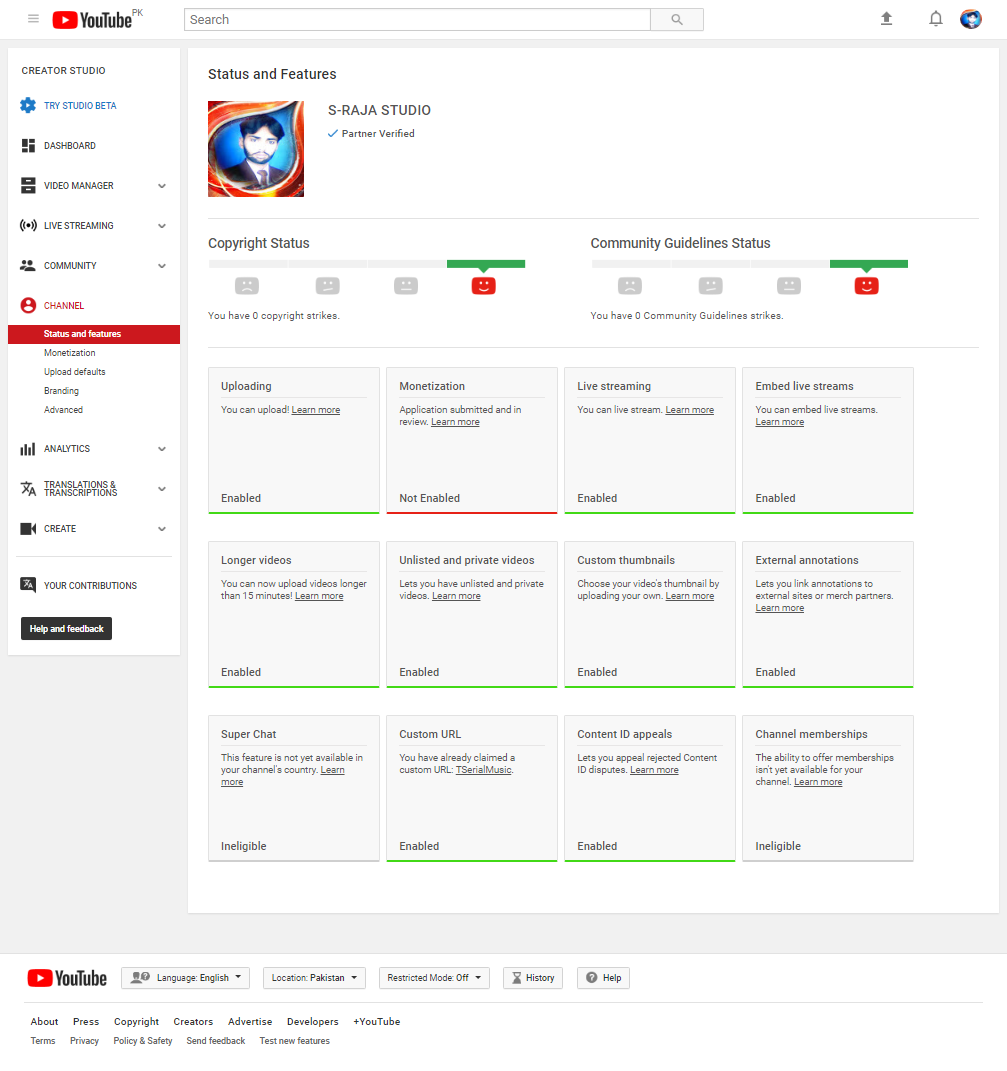The image size is (1007, 1071).
Task: Open the account avatar menu
Action: [x=970, y=19]
